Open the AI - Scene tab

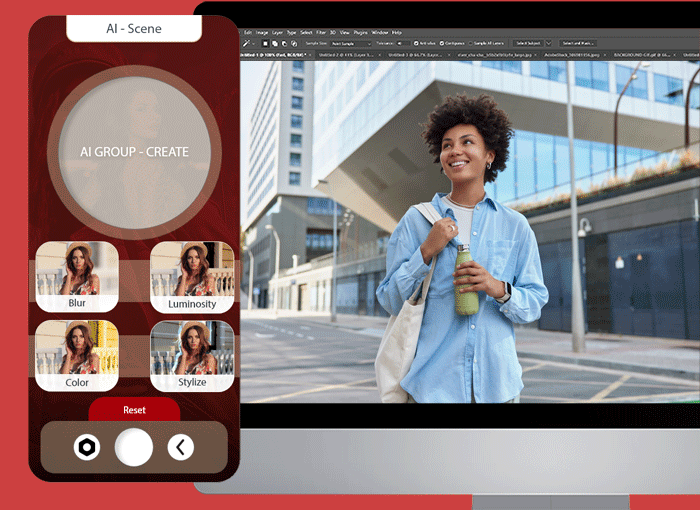(x=134, y=29)
